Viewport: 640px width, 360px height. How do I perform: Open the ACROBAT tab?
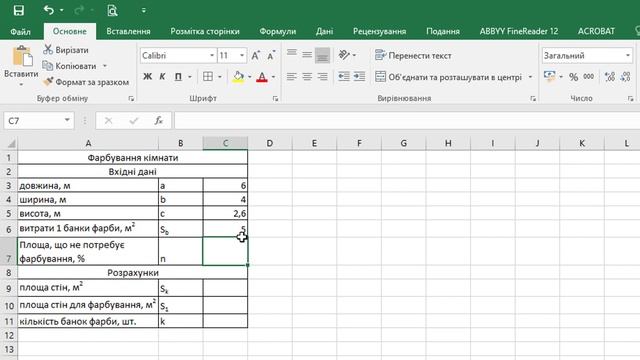coord(596,31)
